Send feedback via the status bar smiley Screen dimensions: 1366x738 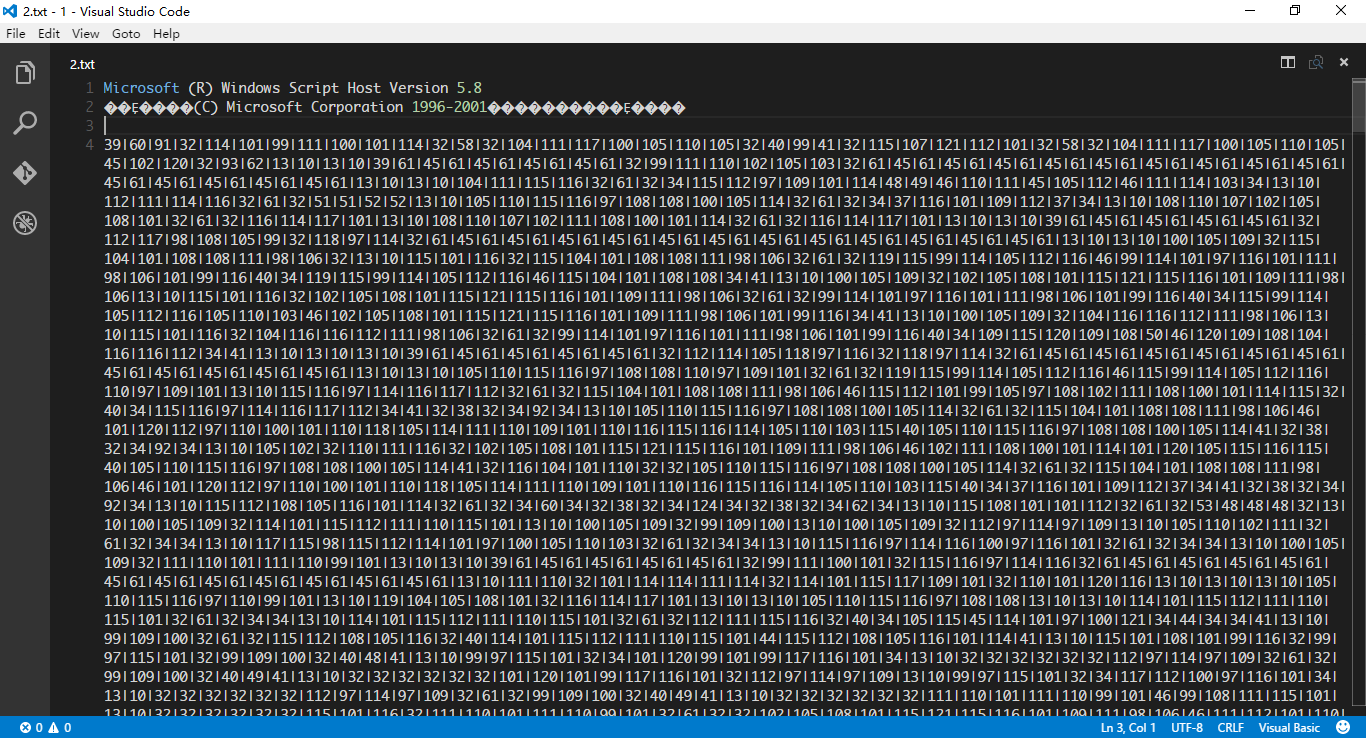1343,728
